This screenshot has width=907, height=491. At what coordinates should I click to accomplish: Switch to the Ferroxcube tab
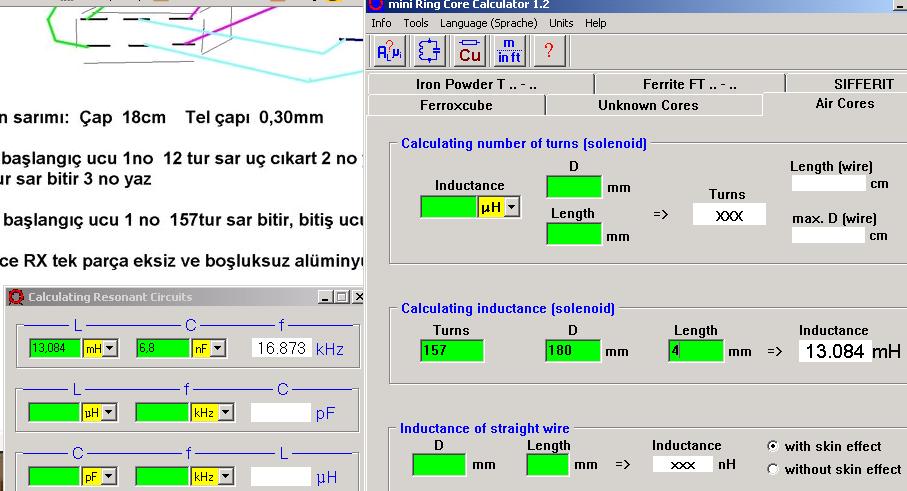[x=456, y=105]
